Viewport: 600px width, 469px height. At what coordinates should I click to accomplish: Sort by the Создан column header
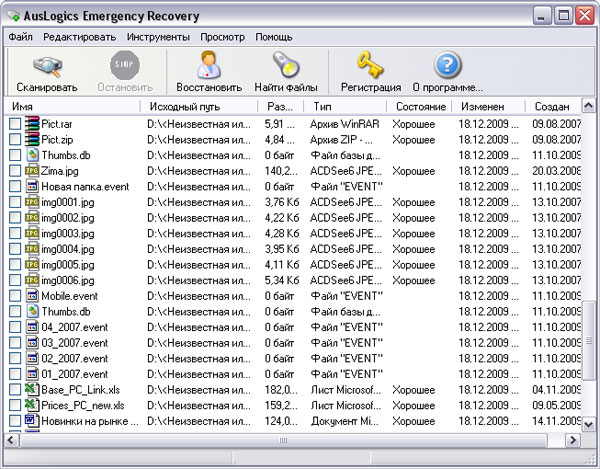553,106
